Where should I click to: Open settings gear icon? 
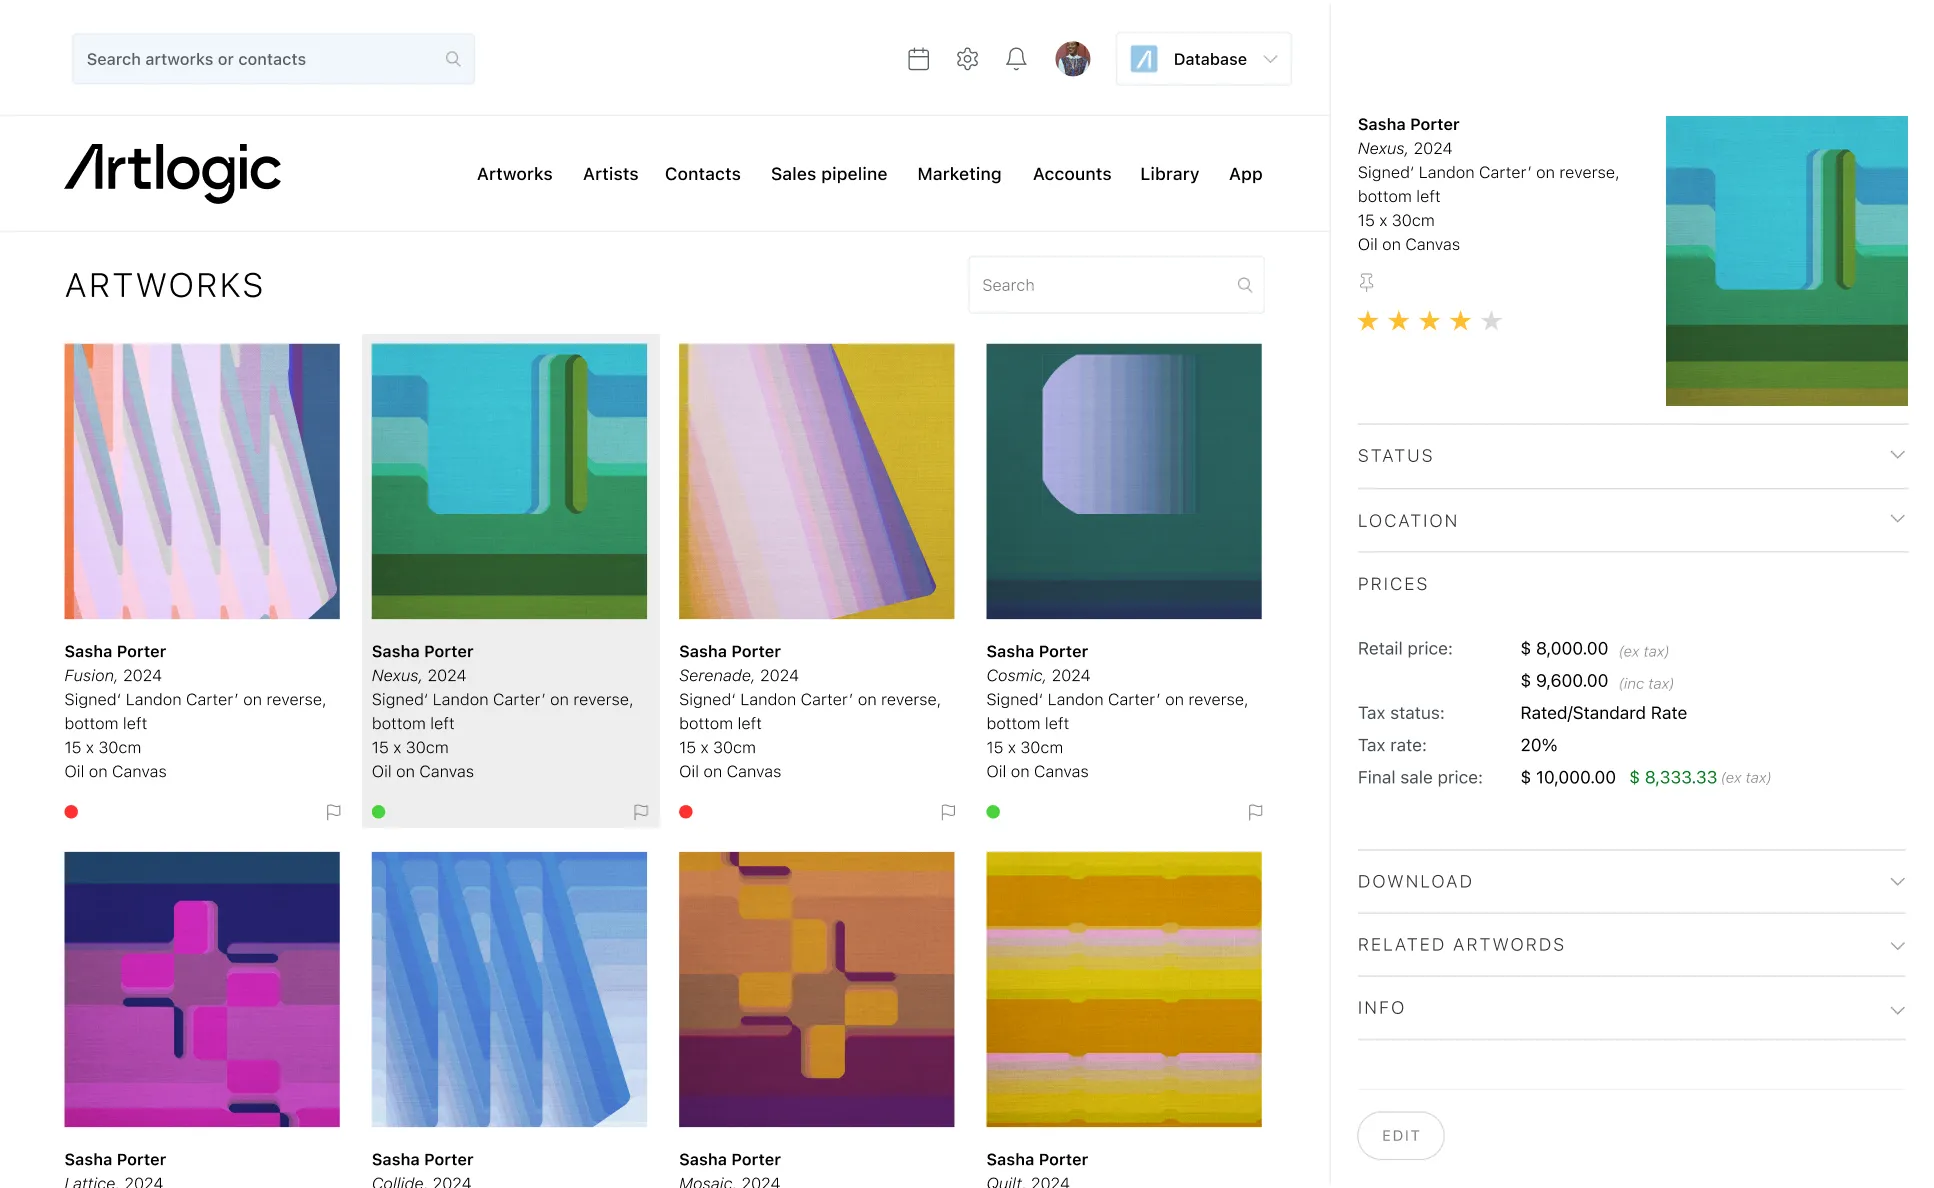pyautogui.click(x=967, y=59)
